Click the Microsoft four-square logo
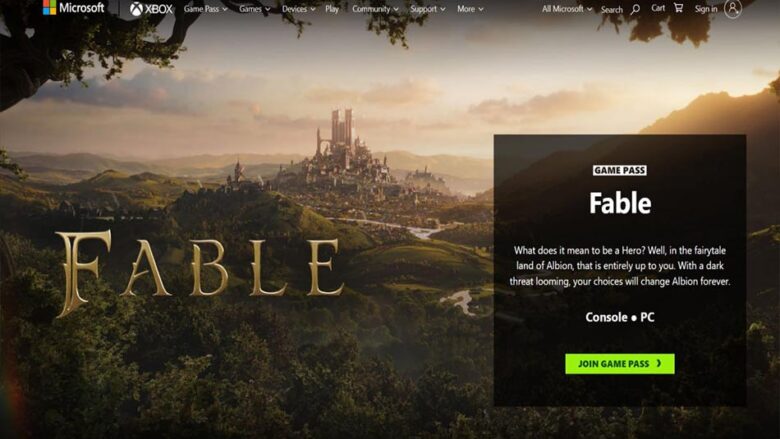This screenshot has height=439, width=780. [49, 7]
